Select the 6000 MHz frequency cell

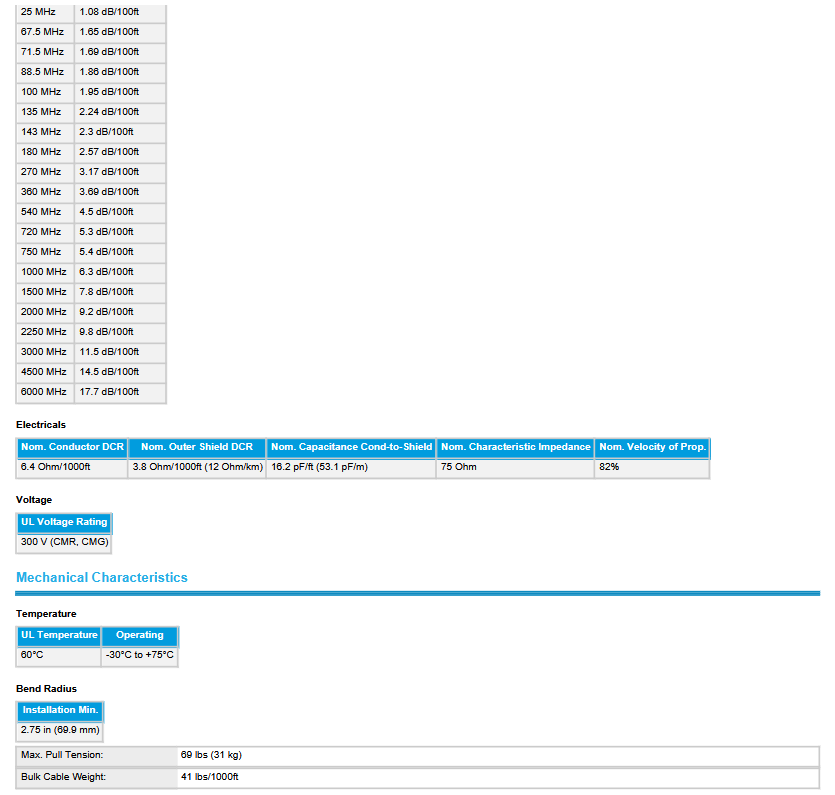[x=45, y=391]
